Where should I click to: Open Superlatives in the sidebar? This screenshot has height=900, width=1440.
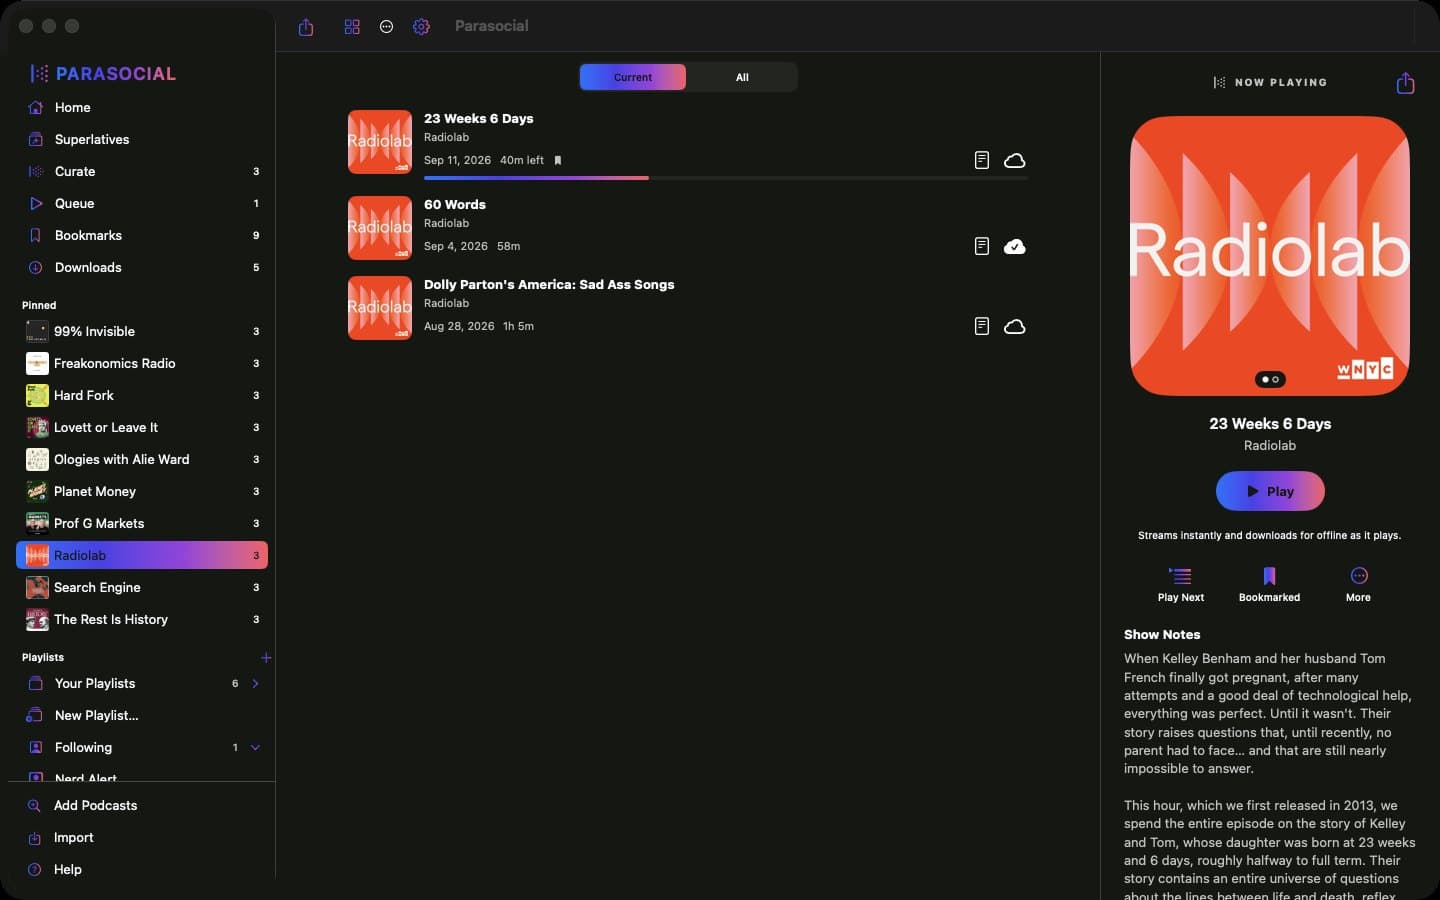point(142,139)
